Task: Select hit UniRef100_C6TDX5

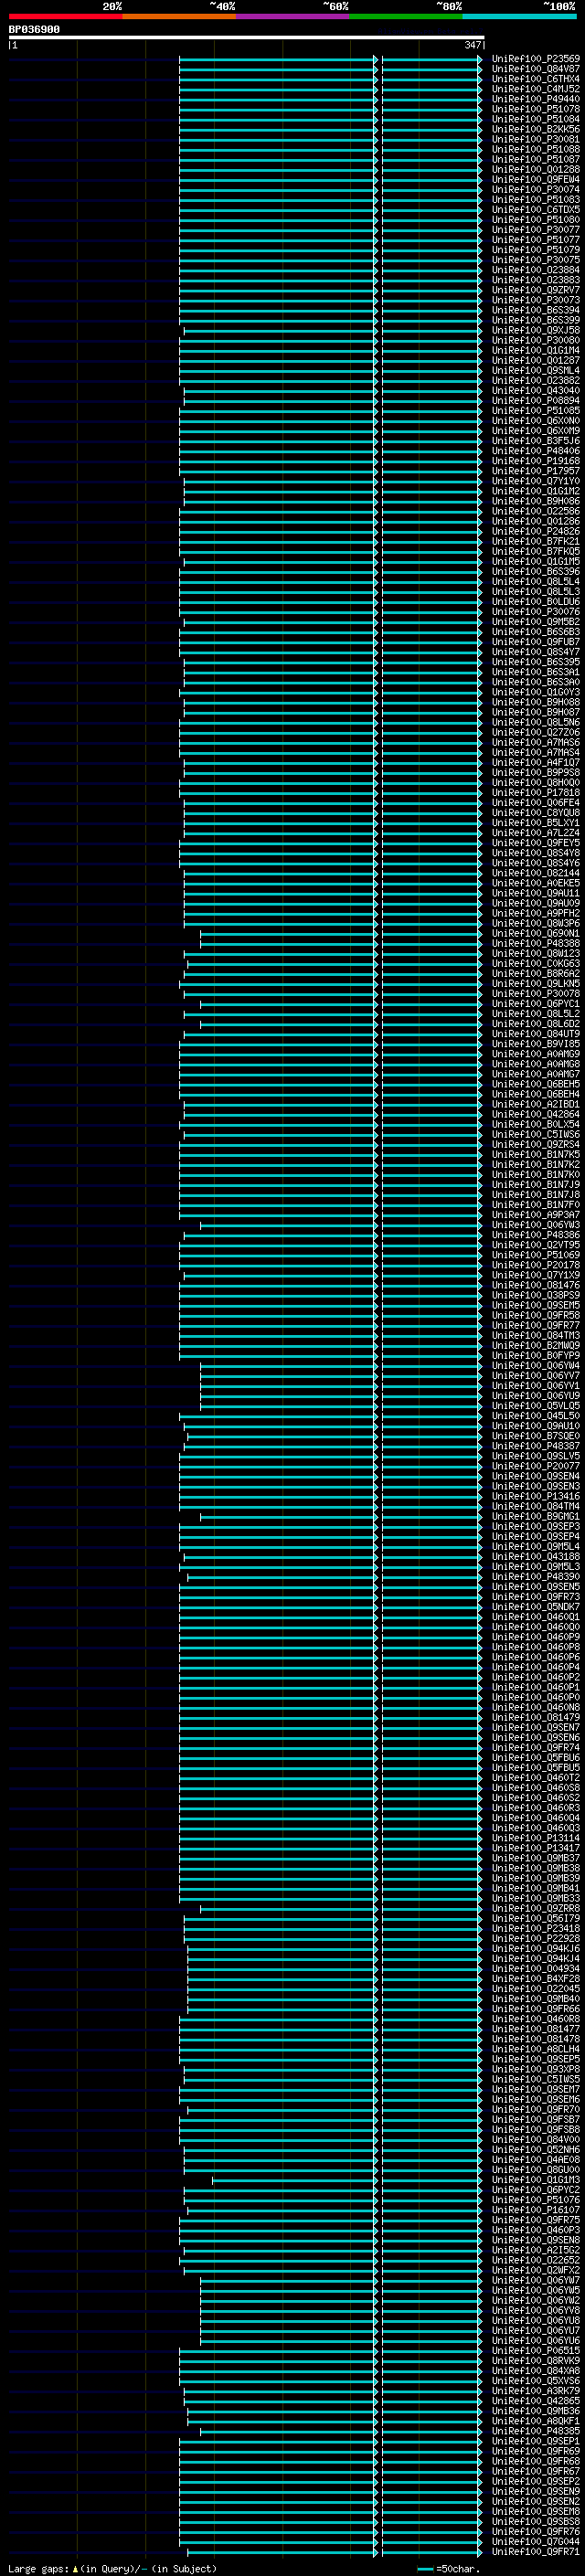Action: coord(536,209)
